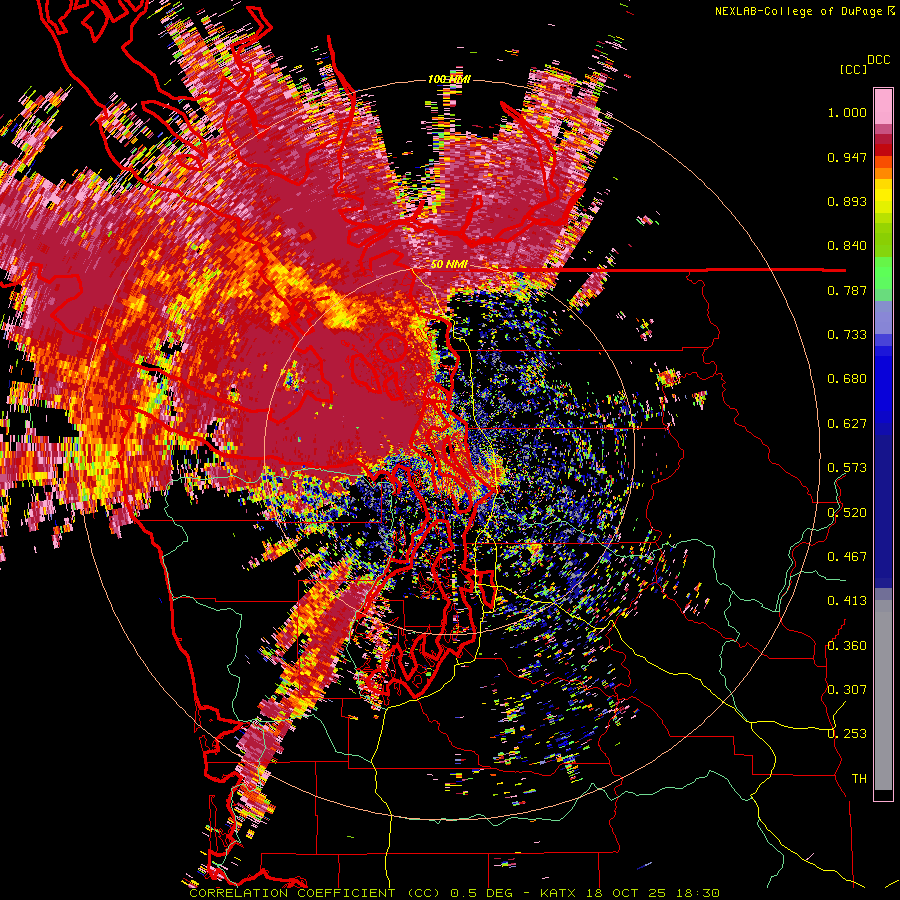Click the gray band of the color scale
900x900 pixels.
883,695
